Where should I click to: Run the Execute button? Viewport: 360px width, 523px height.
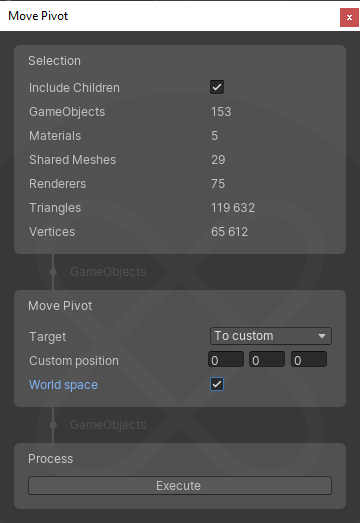180,485
